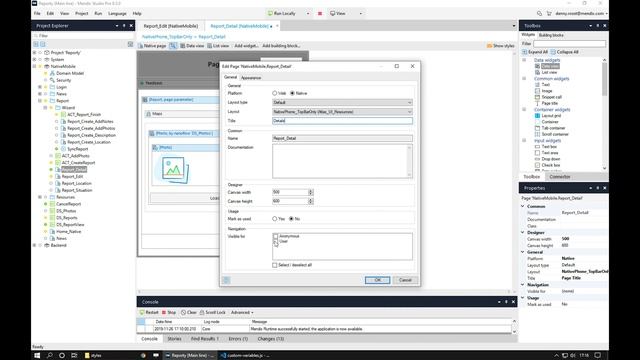This screenshot has width=640, height=360.
Task: Select the Tab container widget icon
Action: click(x=537, y=128)
